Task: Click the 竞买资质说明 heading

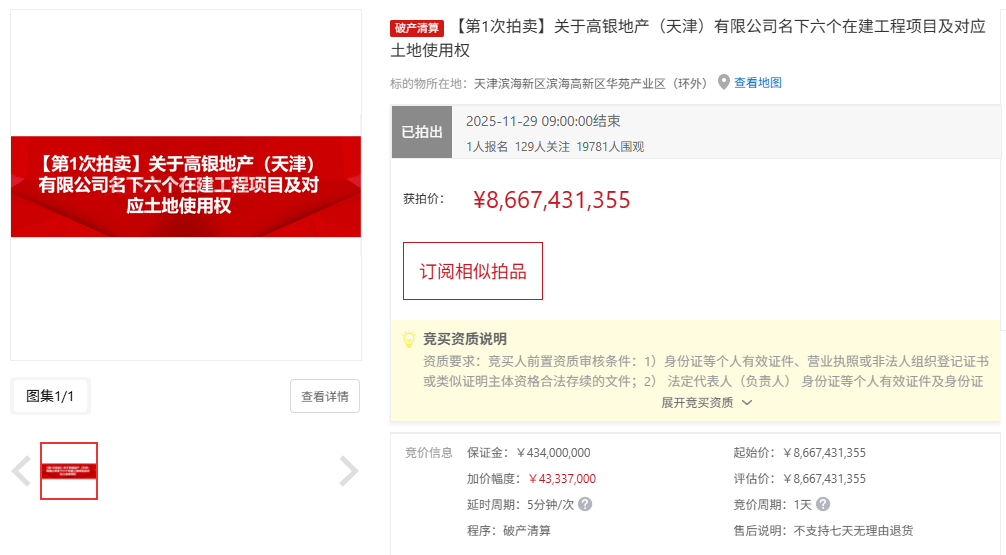Action: [464, 339]
